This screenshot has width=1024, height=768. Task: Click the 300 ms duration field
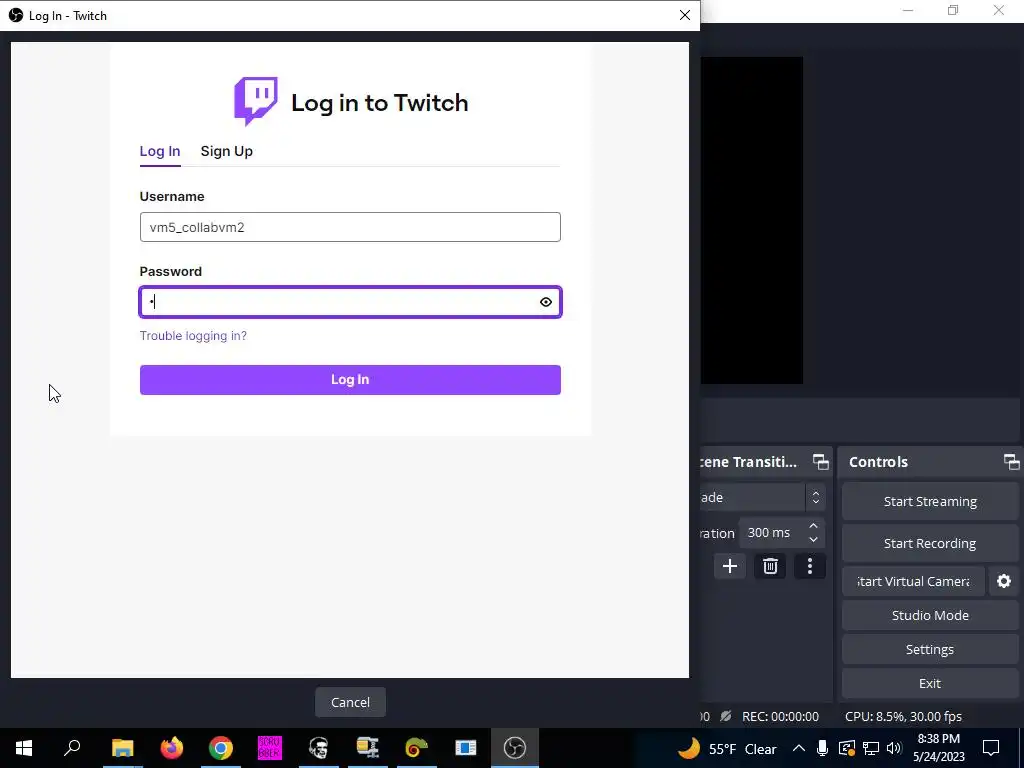point(772,533)
